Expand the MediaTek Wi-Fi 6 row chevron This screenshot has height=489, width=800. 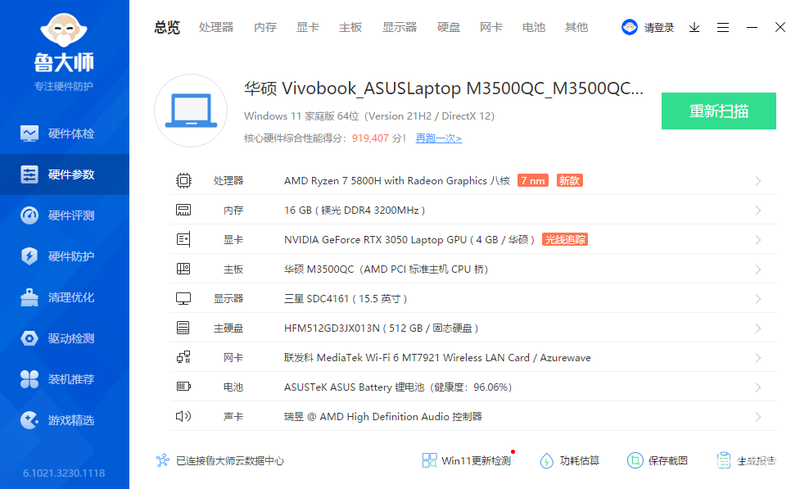coord(758,358)
